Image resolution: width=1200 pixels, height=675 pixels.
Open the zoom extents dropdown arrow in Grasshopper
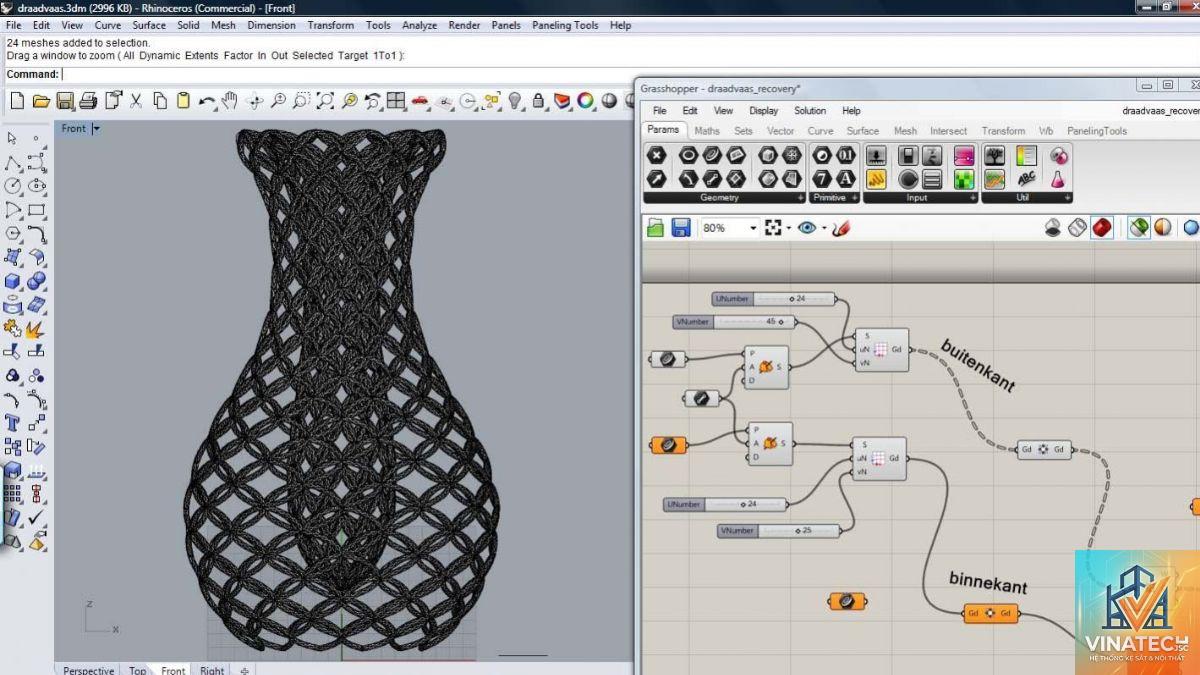[x=789, y=228]
